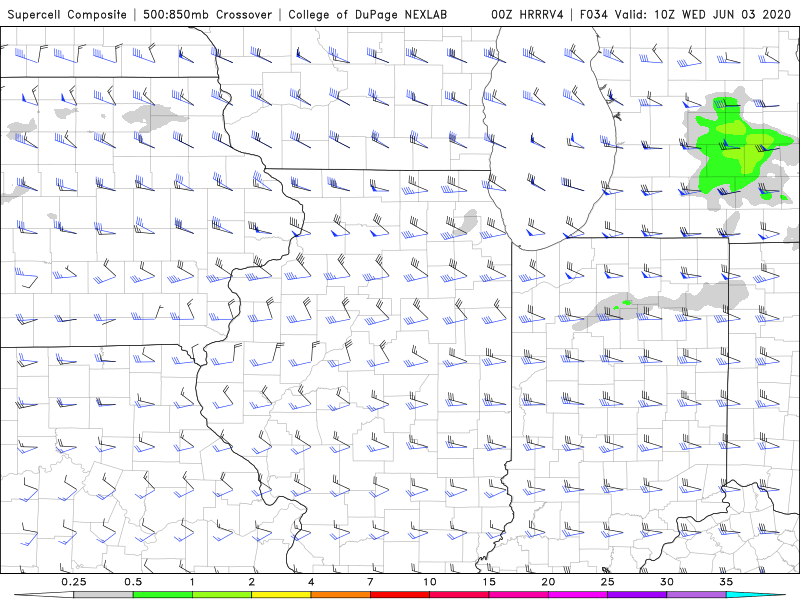Click the 0.5 legend value

(x=133, y=582)
